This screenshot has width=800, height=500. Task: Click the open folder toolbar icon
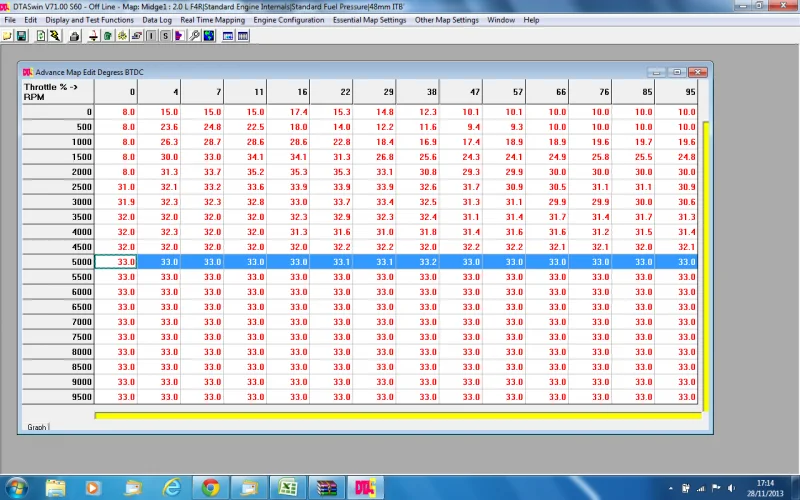pyautogui.click(x=7, y=36)
